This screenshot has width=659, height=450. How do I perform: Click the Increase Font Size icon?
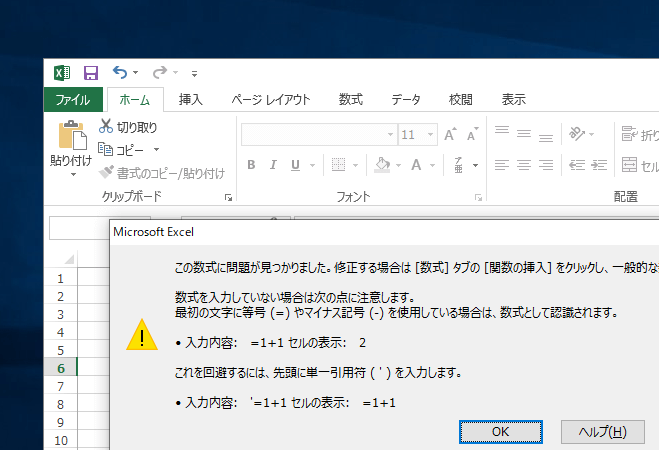(449, 134)
